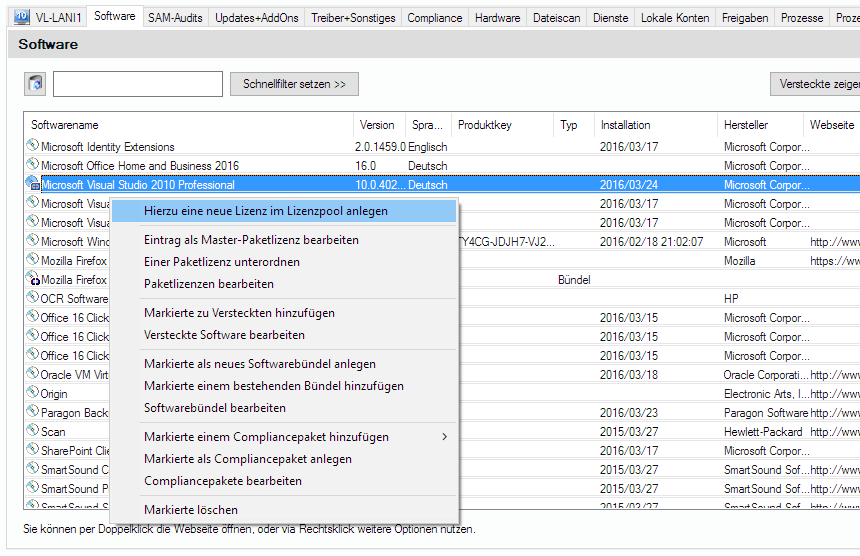Click Paragon Software manufacturer cell
The height and width of the screenshot is (556, 860).
[766, 412]
